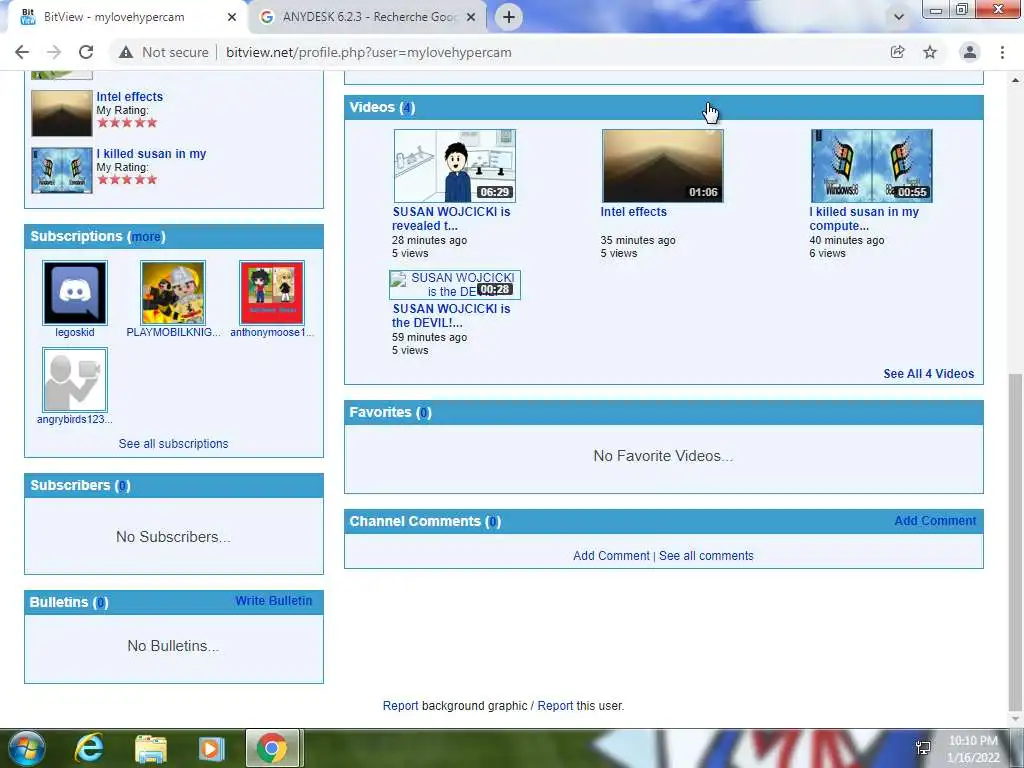Click the 28 minutes ago text

(x=429, y=240)
